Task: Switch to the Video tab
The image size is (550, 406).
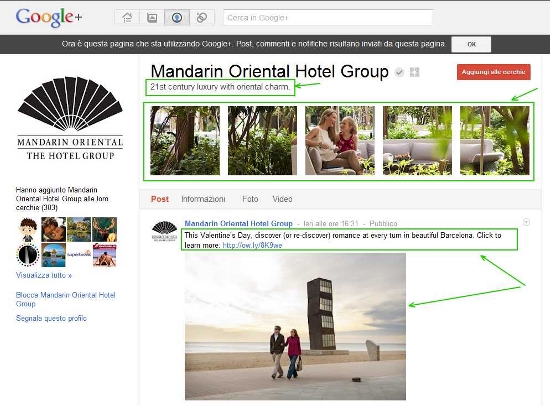Action: click(x=282, y=199)
